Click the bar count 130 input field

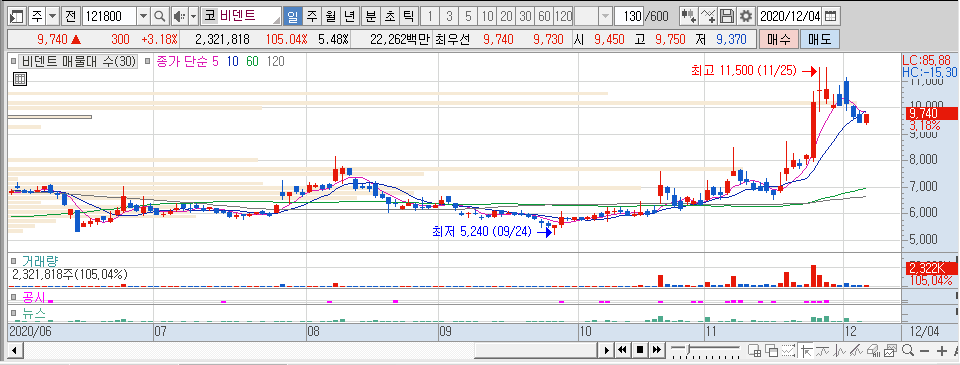(628, 16)
